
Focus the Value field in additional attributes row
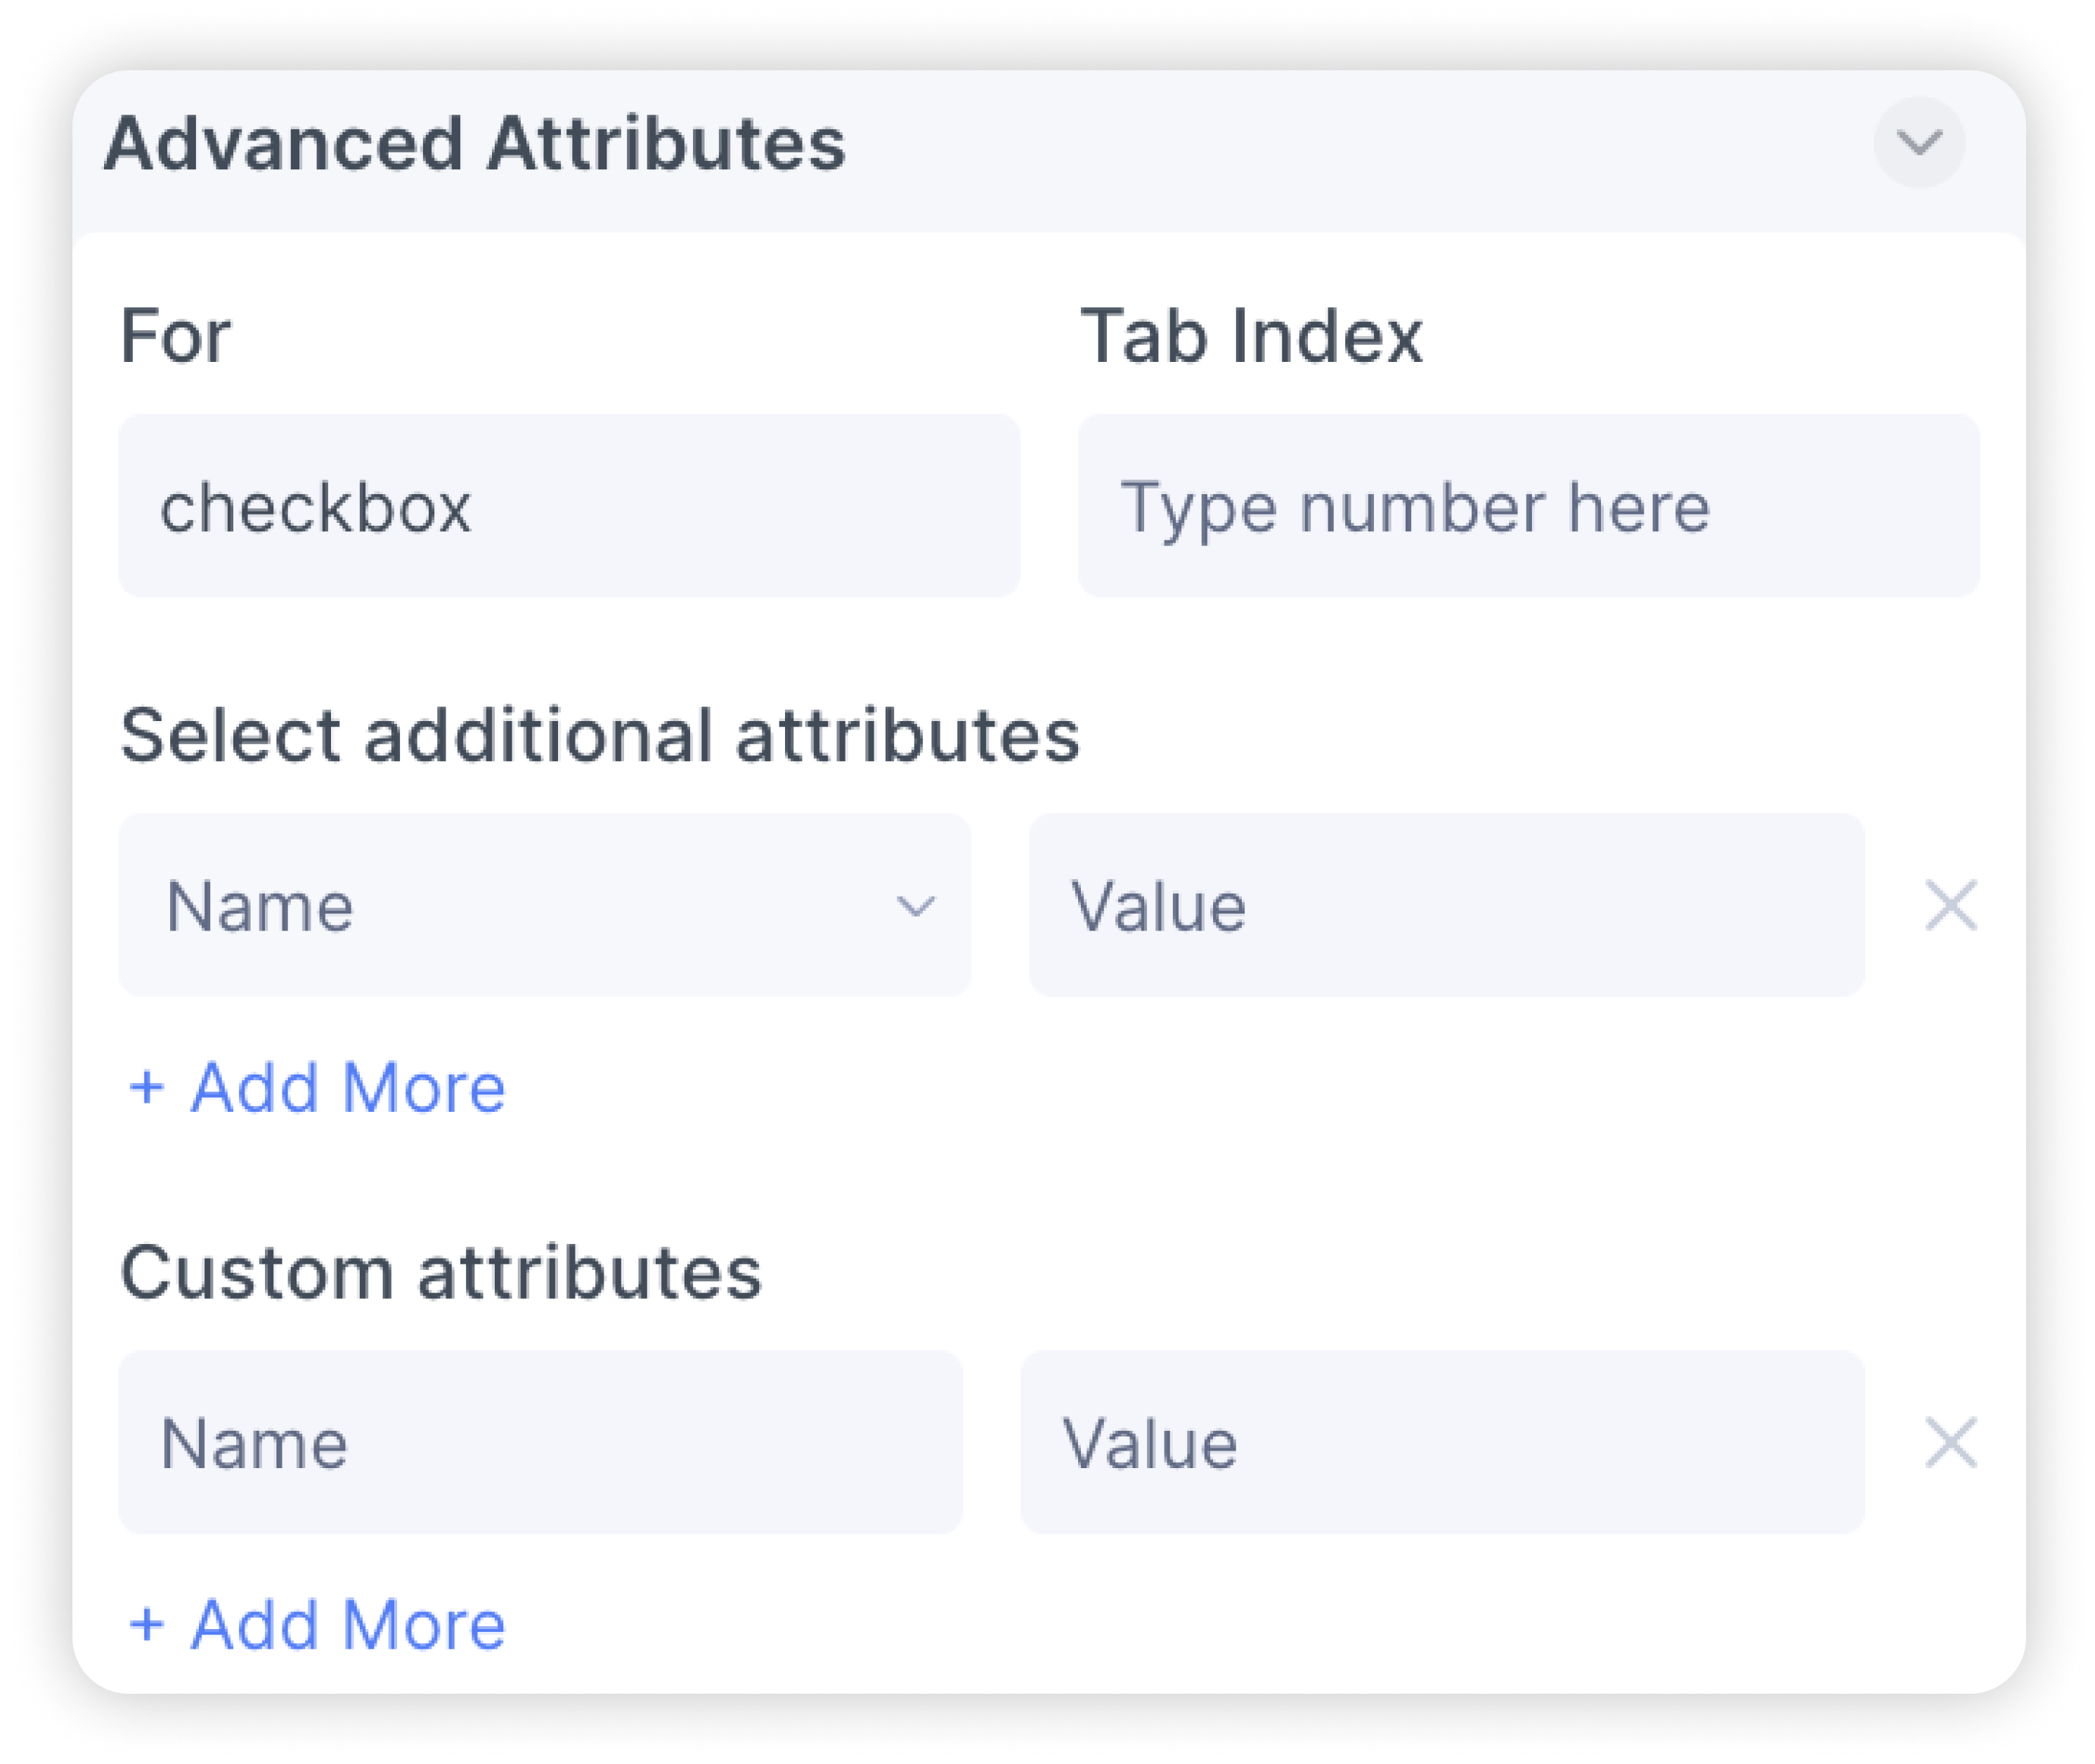tap(1446, 906)
